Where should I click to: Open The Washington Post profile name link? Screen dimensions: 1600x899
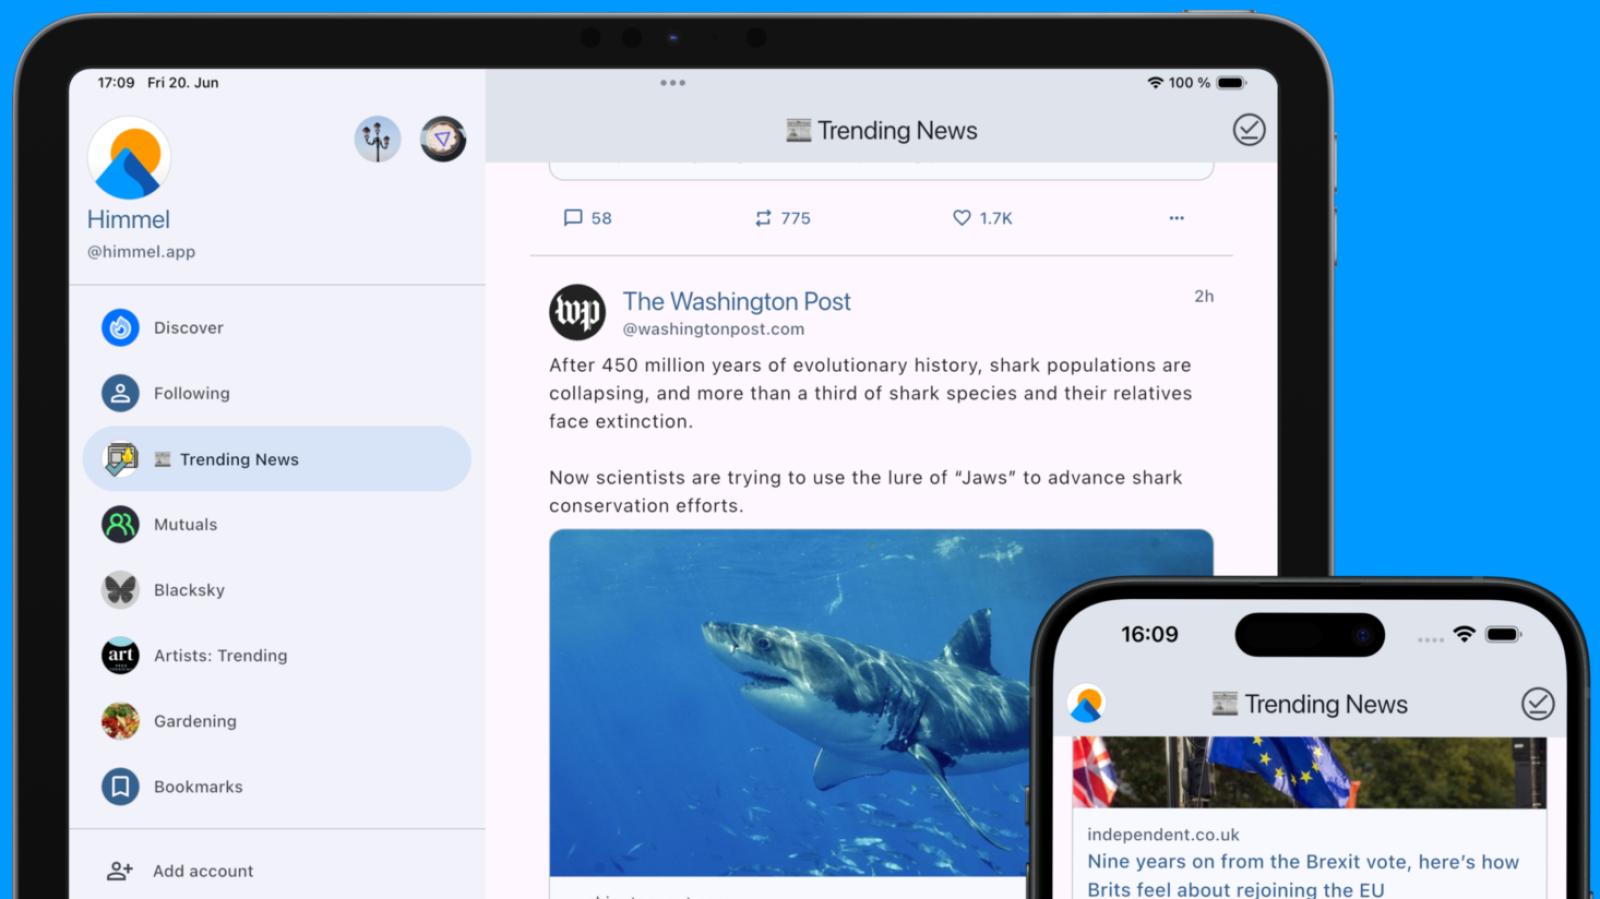[737, 301]
